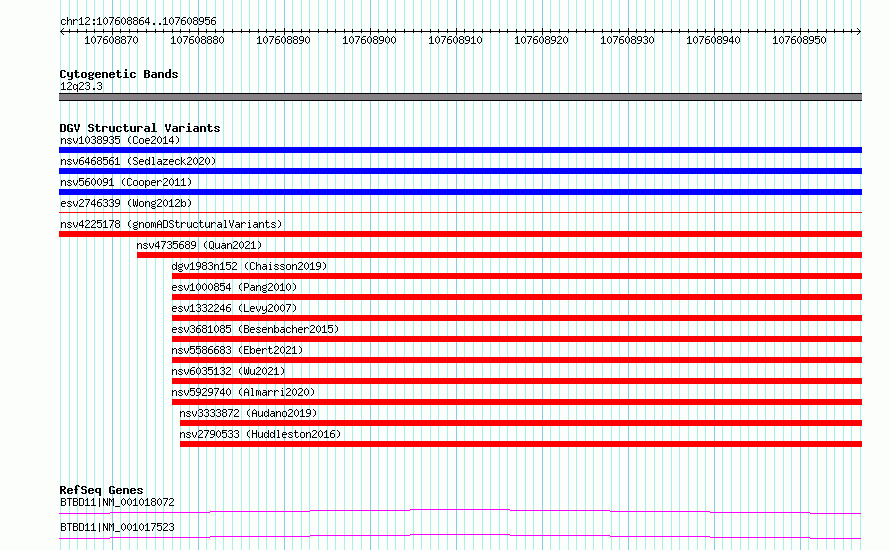
Task: Select the 12q23.3 band label
Action: click(81, 86)
